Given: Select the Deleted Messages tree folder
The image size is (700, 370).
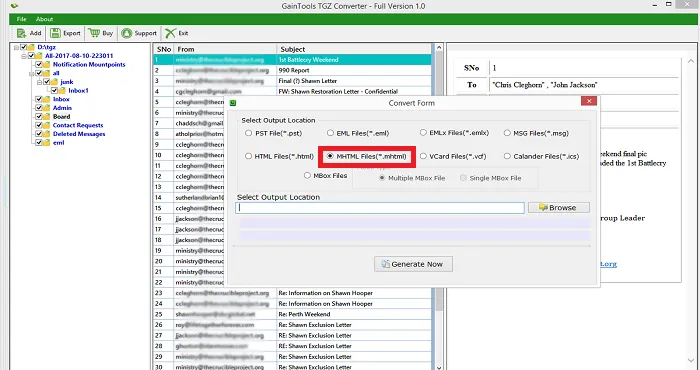Looking at the screenshot, I should click(79, 134).
